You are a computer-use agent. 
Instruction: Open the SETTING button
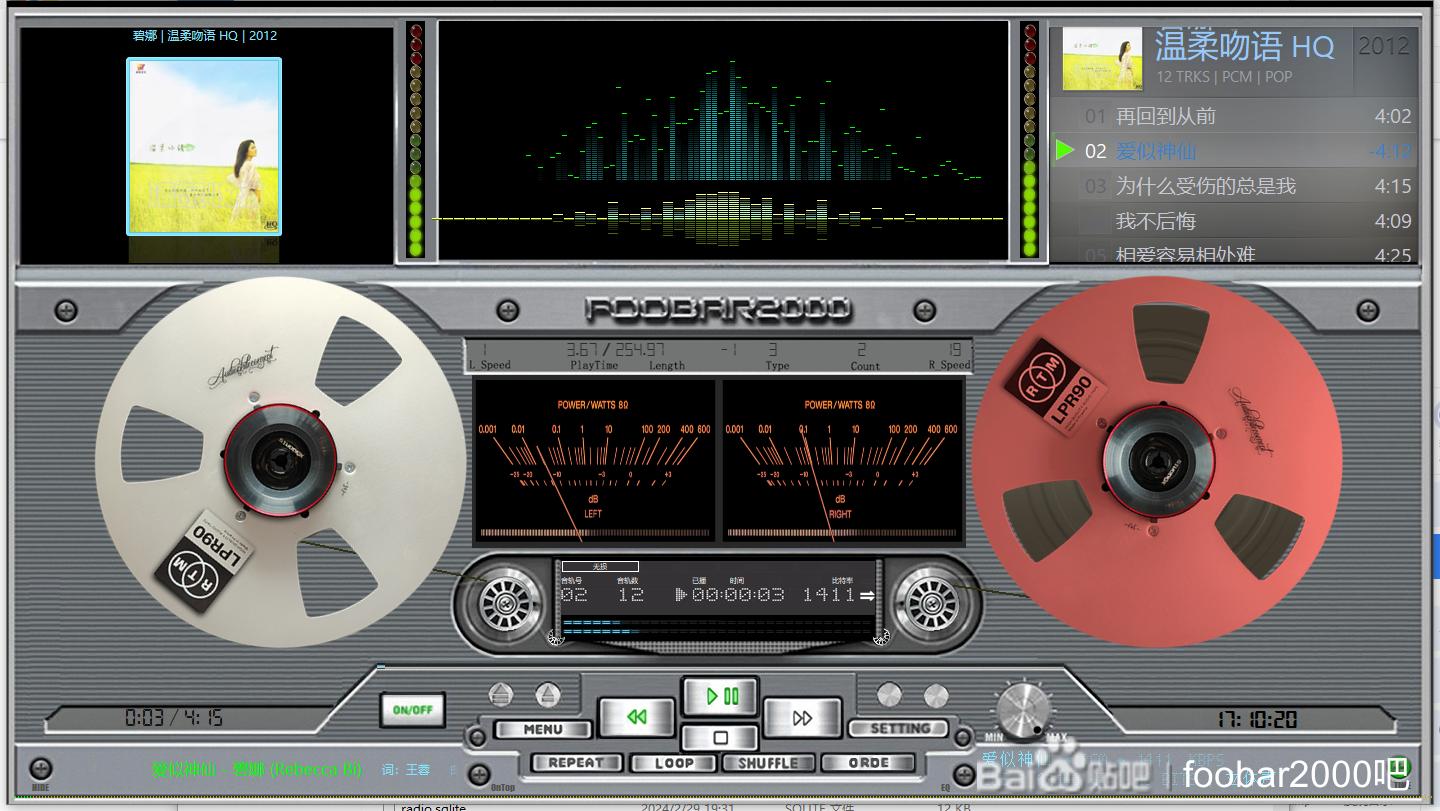899,729
